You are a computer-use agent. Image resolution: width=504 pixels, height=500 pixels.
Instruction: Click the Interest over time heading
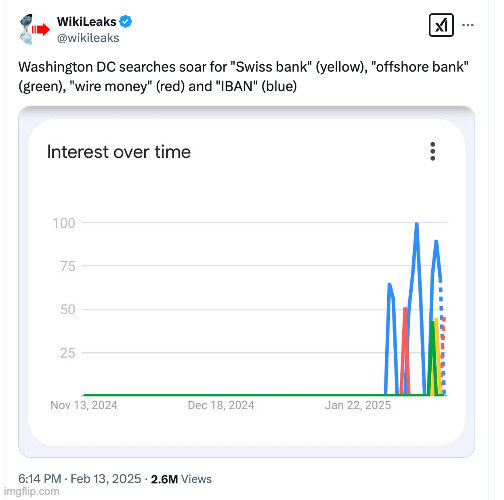(x=119, y=152)
